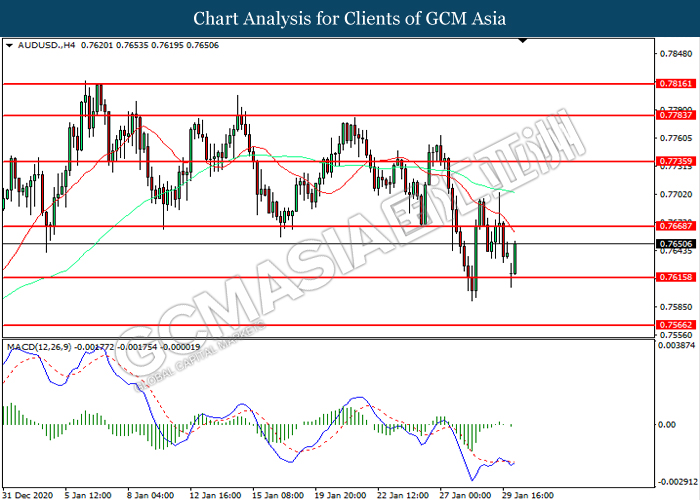Viewport: 700px width, 500px height.
Task: Select the 0.77837 price level label
Action: click(x=675, y=115)
